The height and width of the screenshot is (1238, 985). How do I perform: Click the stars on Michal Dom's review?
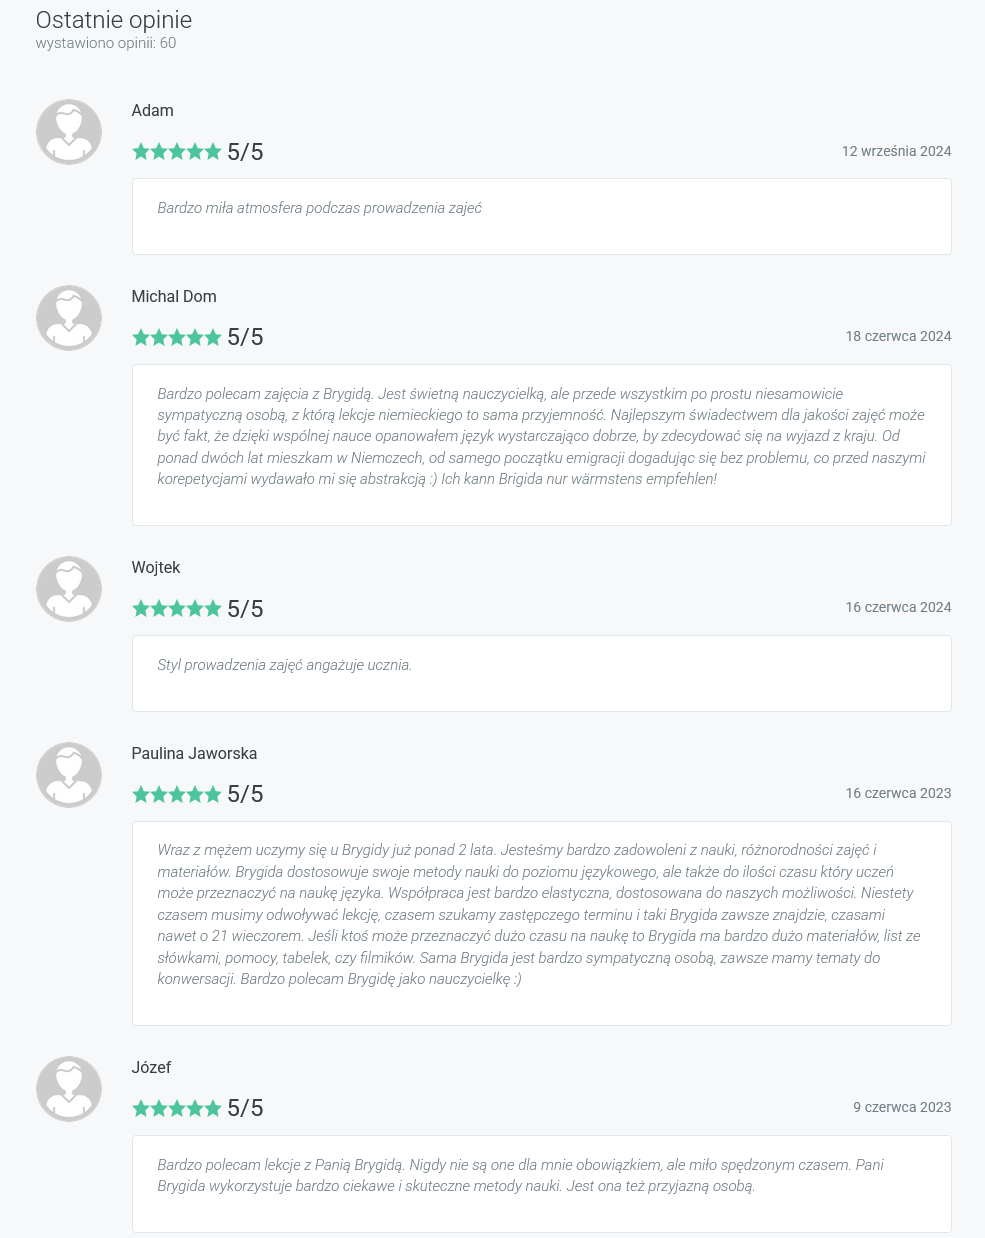[x=177, y=338]
